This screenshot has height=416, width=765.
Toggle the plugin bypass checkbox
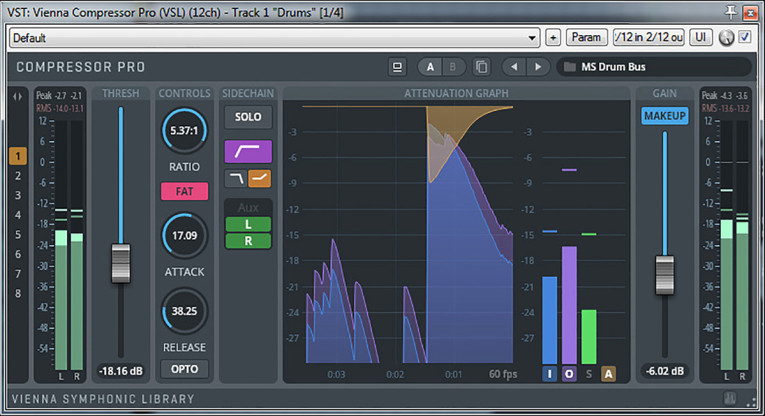coord(745,37)
